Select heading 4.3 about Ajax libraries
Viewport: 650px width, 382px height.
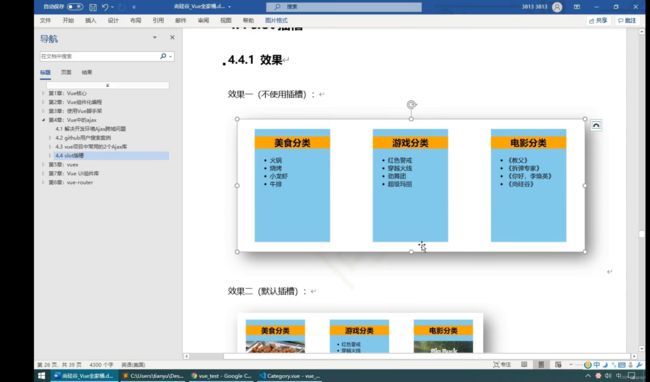coord(91,147)
